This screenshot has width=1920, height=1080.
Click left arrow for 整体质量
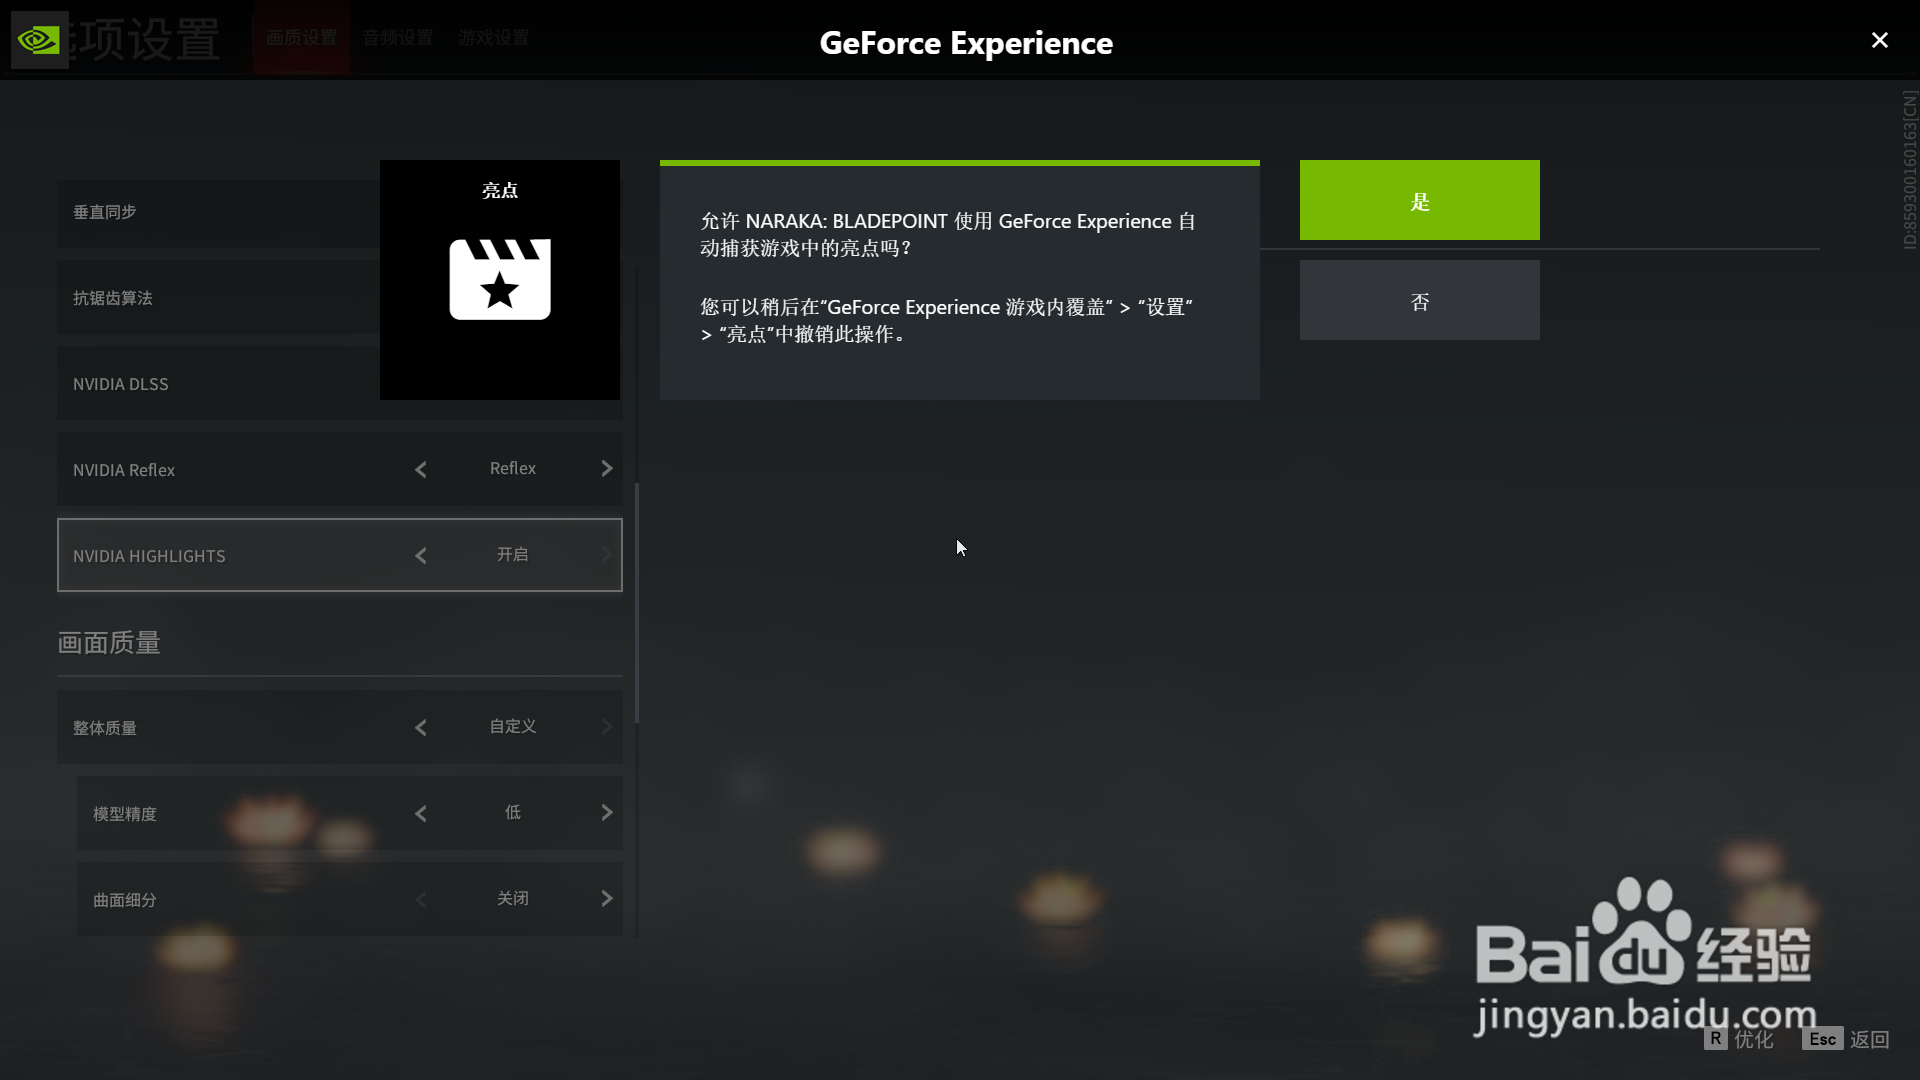pyautogui.click(x=421, y=727)
